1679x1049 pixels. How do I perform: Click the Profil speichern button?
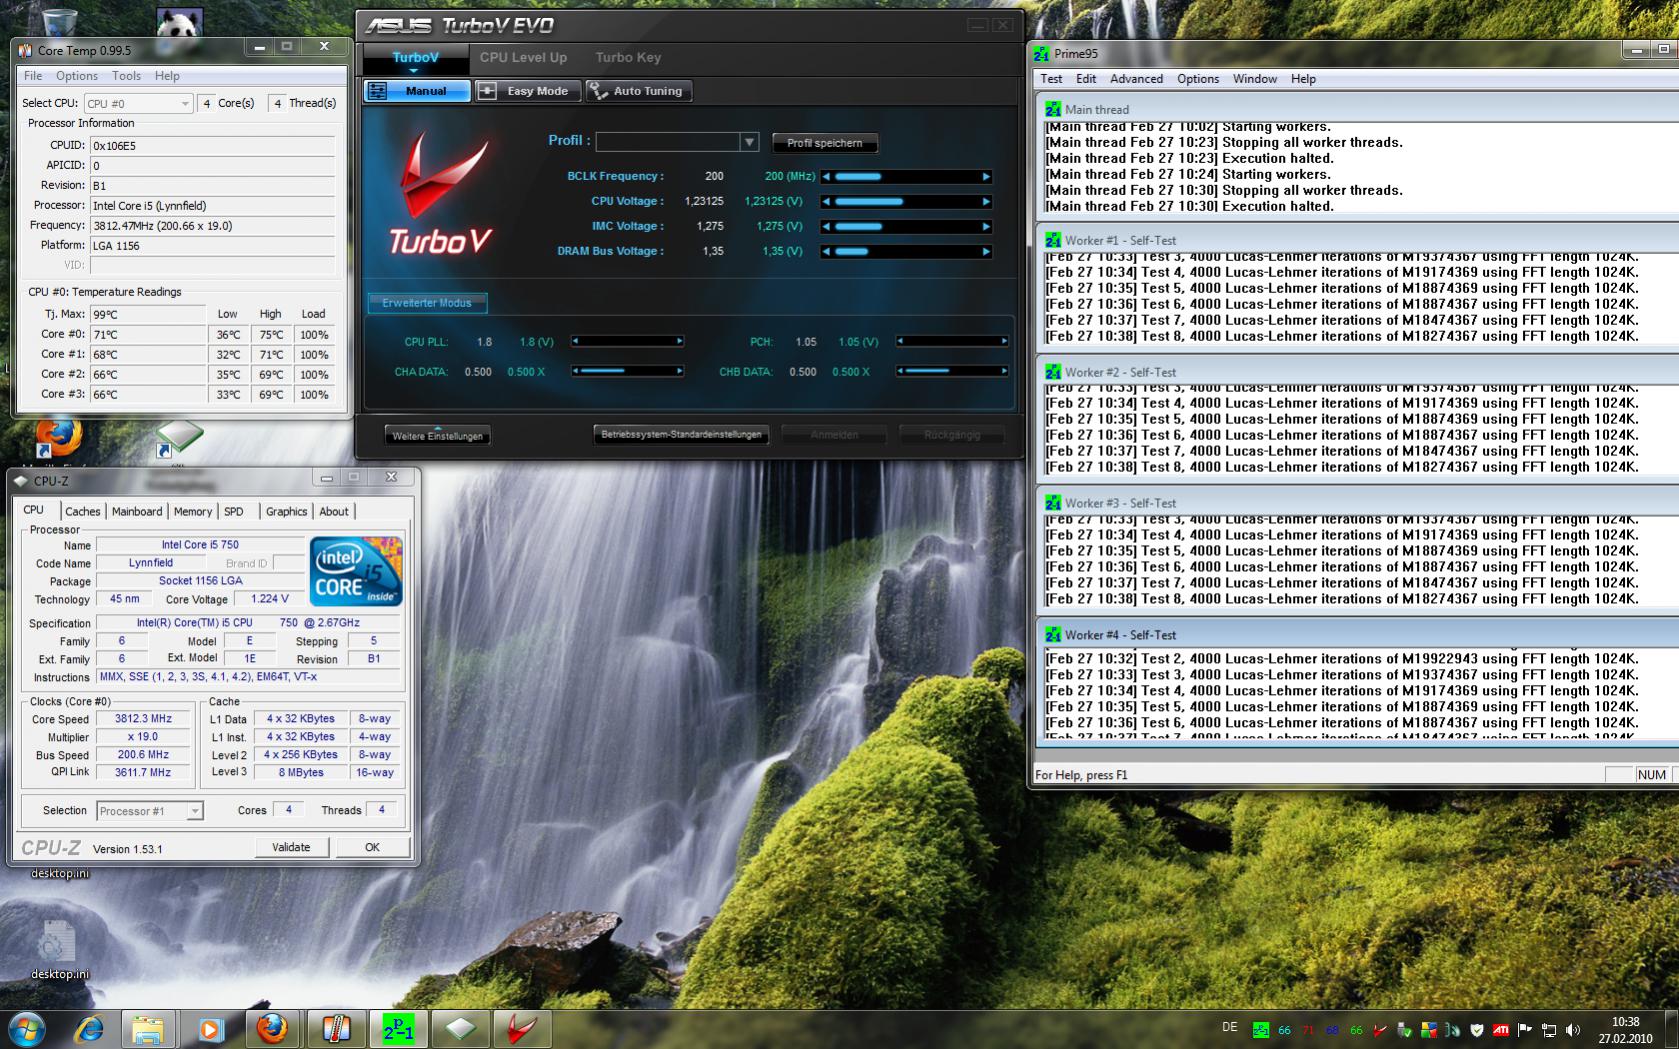click(x=824, y=143)
